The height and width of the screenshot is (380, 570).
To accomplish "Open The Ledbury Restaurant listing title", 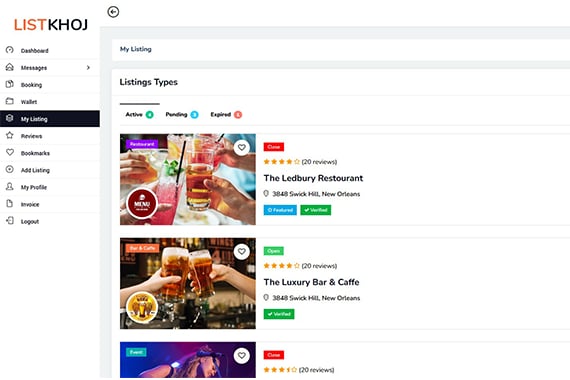I will [x=313, y=178].
